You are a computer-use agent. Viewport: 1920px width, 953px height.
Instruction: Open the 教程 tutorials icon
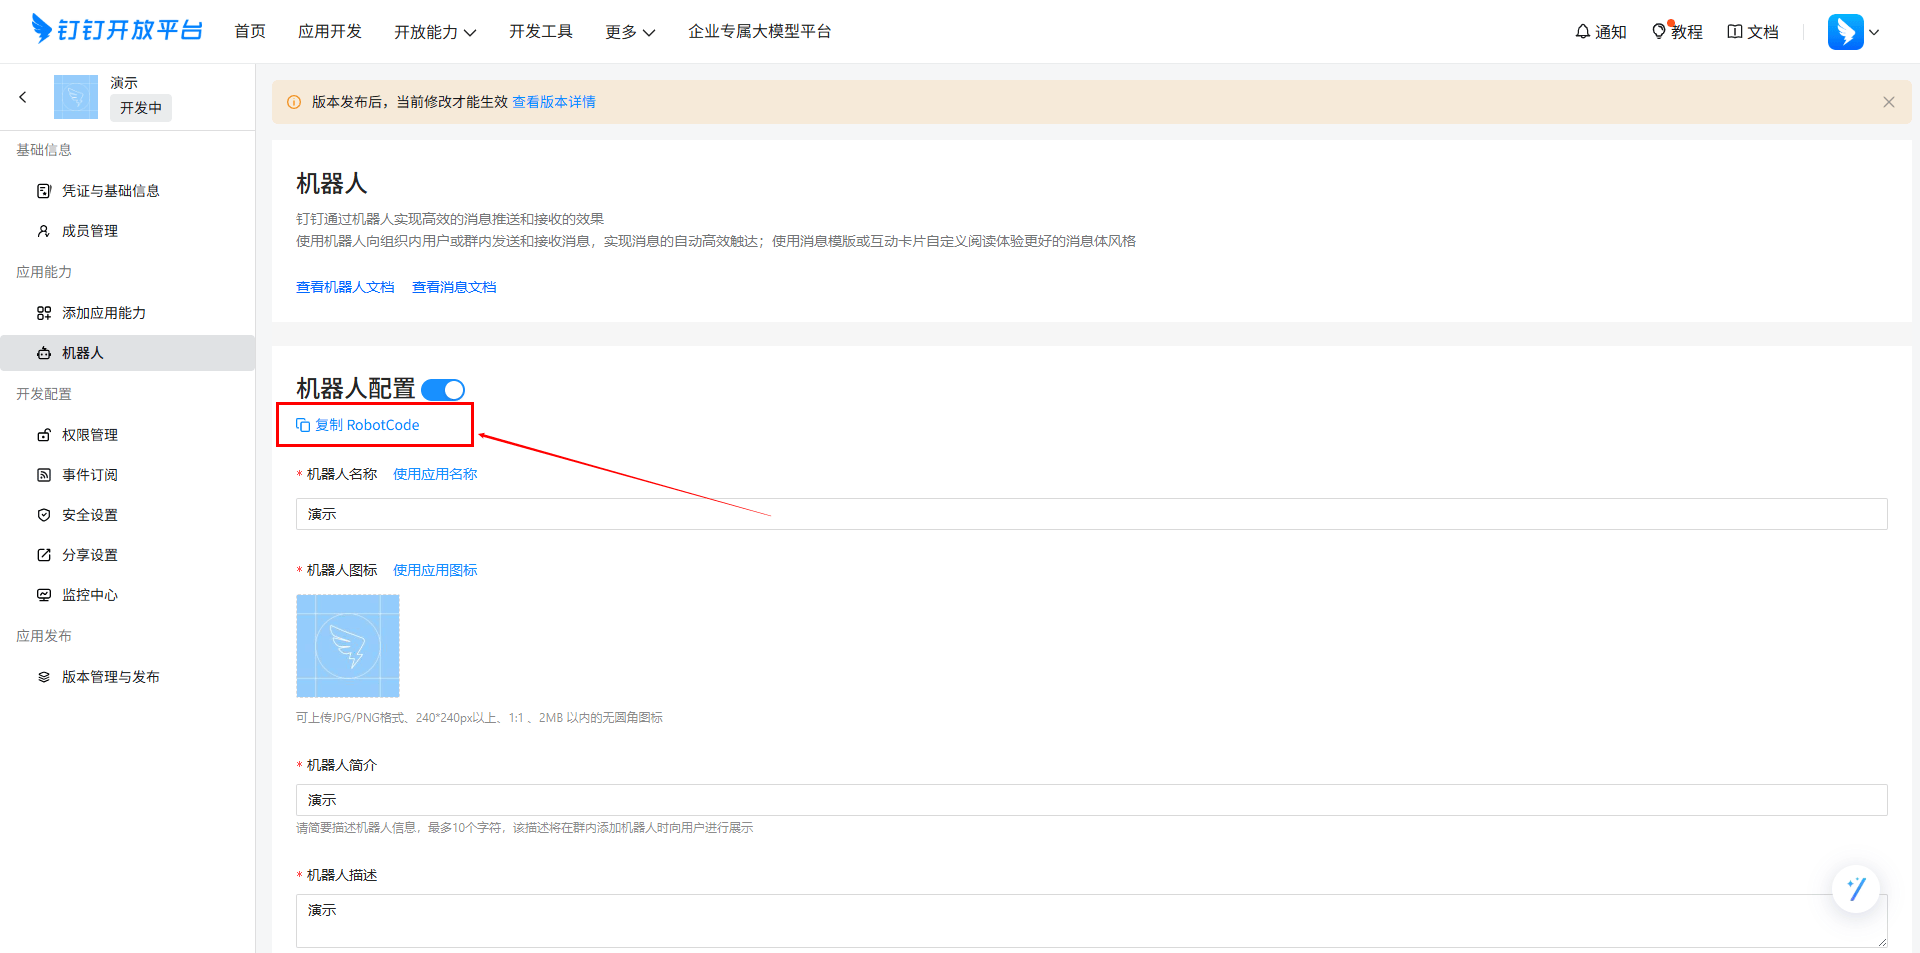(1659, 32)
